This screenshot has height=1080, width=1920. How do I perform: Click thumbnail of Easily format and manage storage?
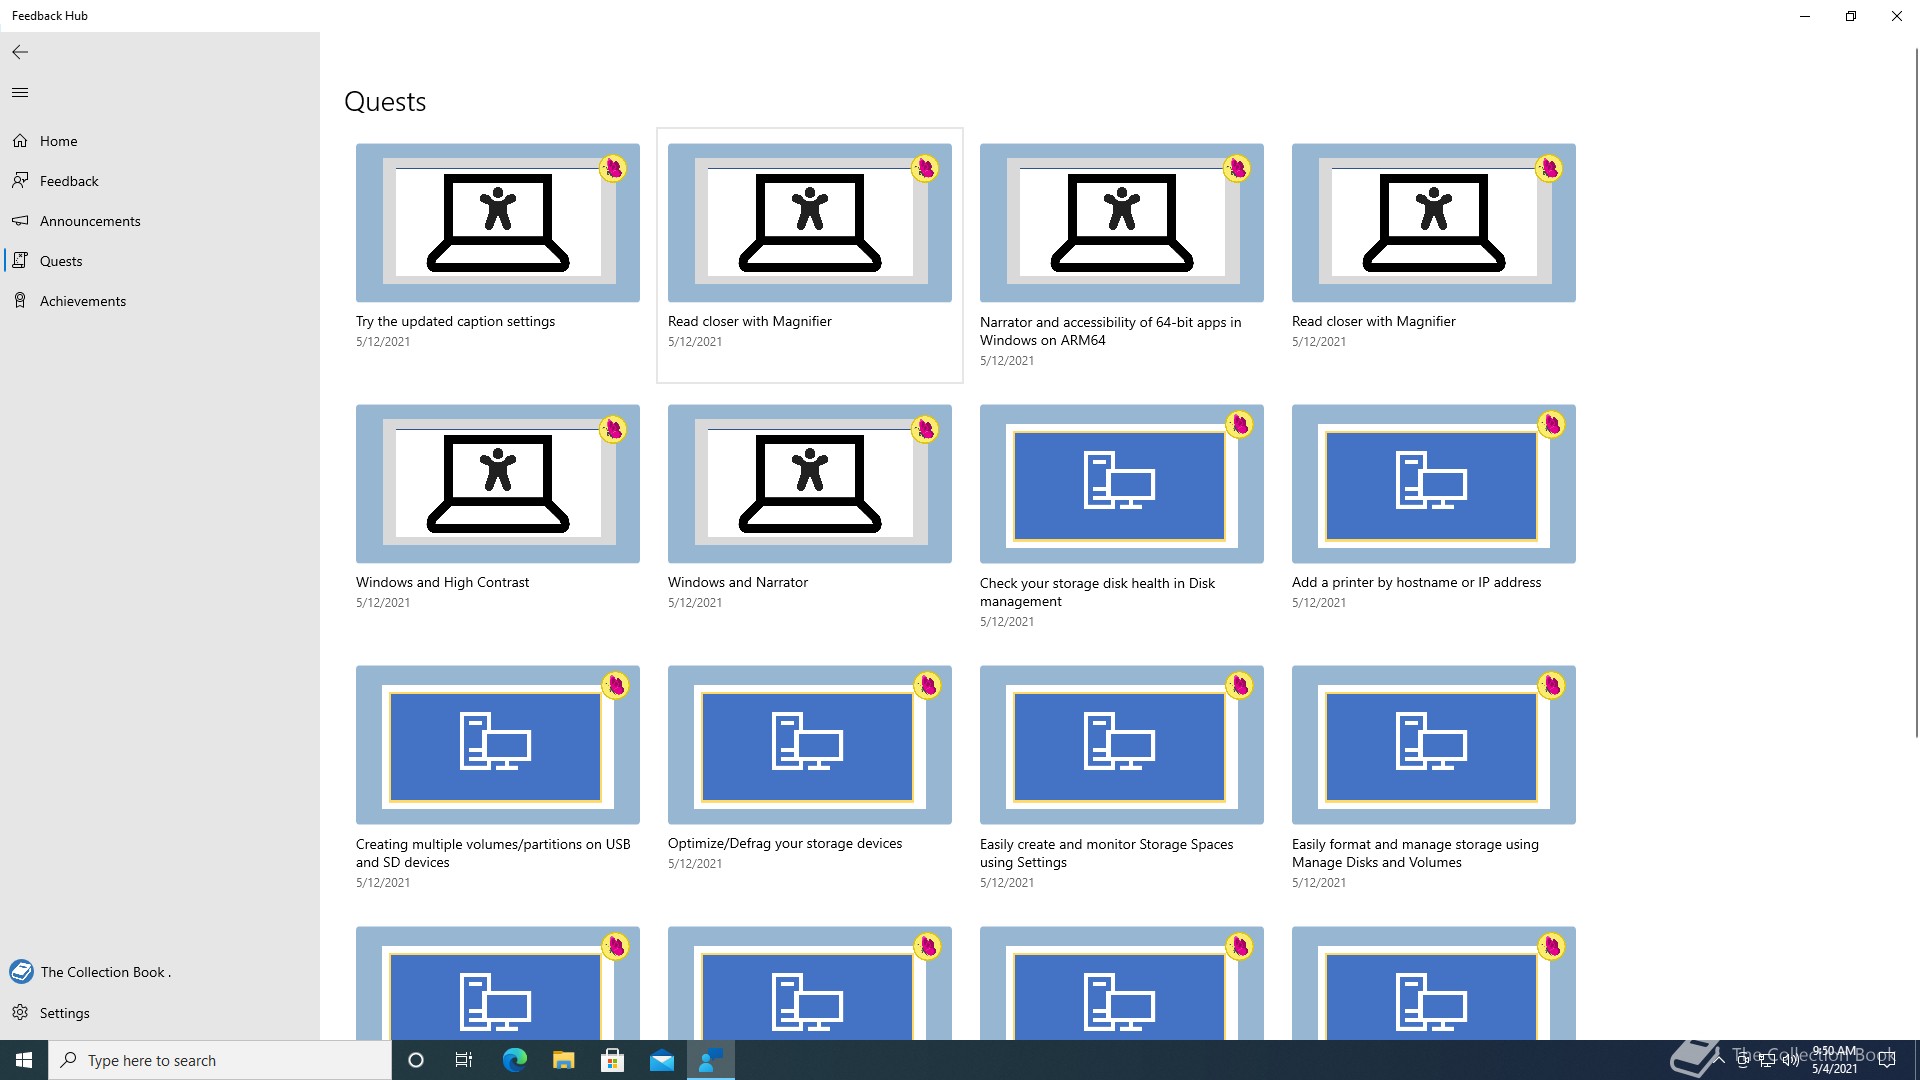pos(1434,745)
